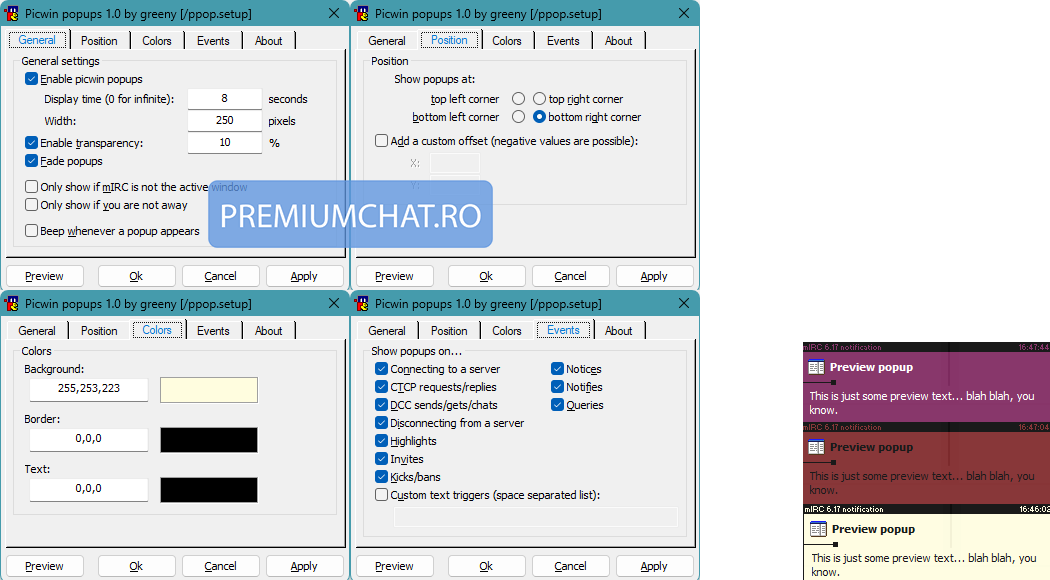Viewport: 1050px width, 580px height.
Task: Enable Beep whenever a popup appears
Action: (31, 231)
